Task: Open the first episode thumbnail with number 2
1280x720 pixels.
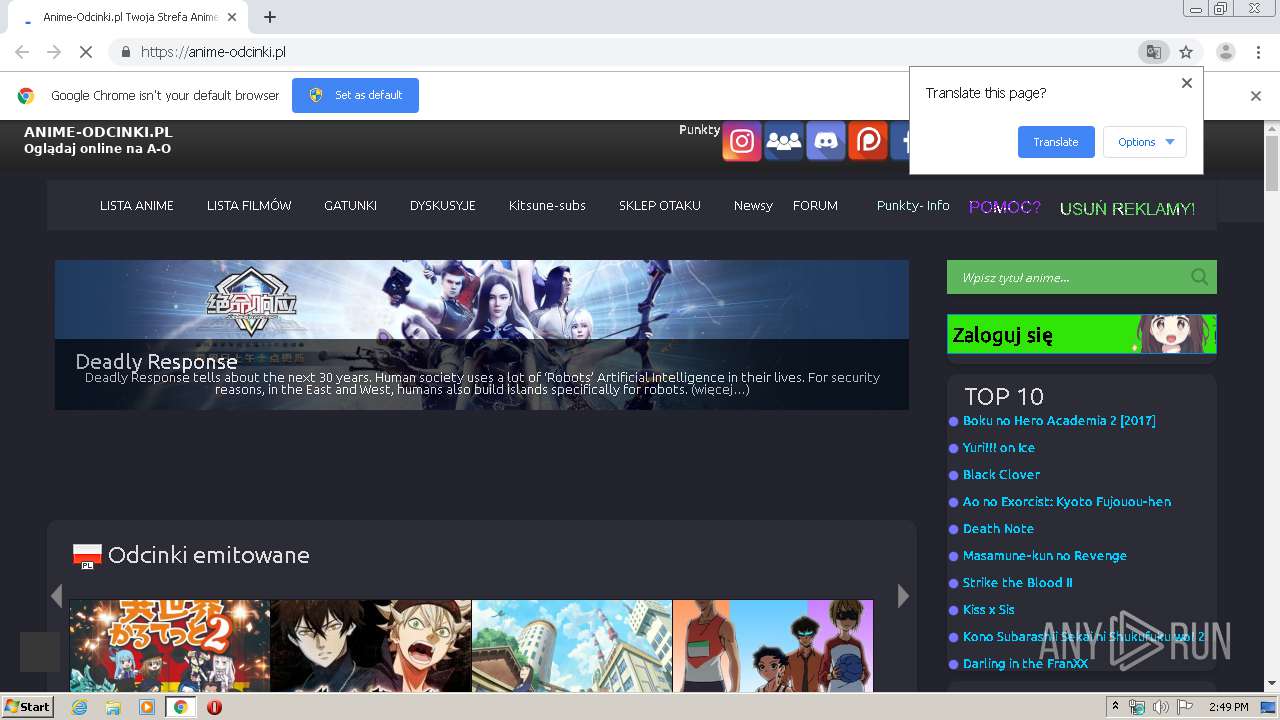Action: point(169,646)
